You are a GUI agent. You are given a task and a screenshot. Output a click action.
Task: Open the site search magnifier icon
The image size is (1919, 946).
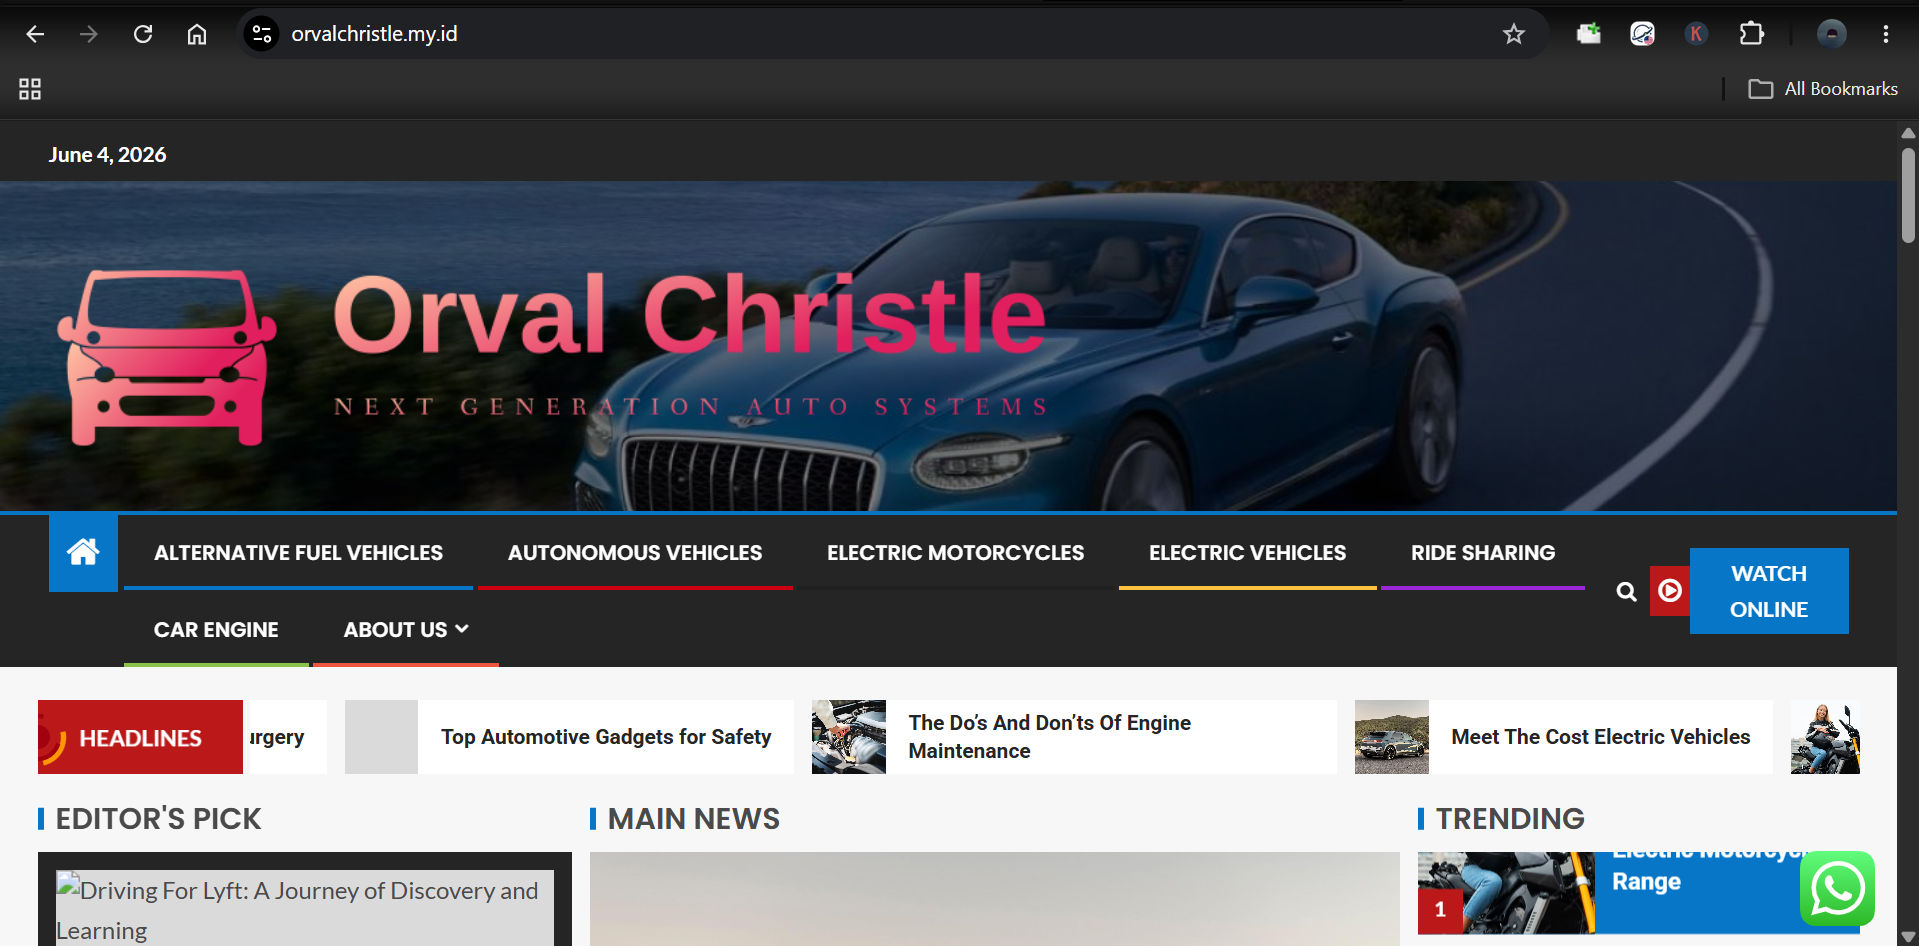point(1627,592)
